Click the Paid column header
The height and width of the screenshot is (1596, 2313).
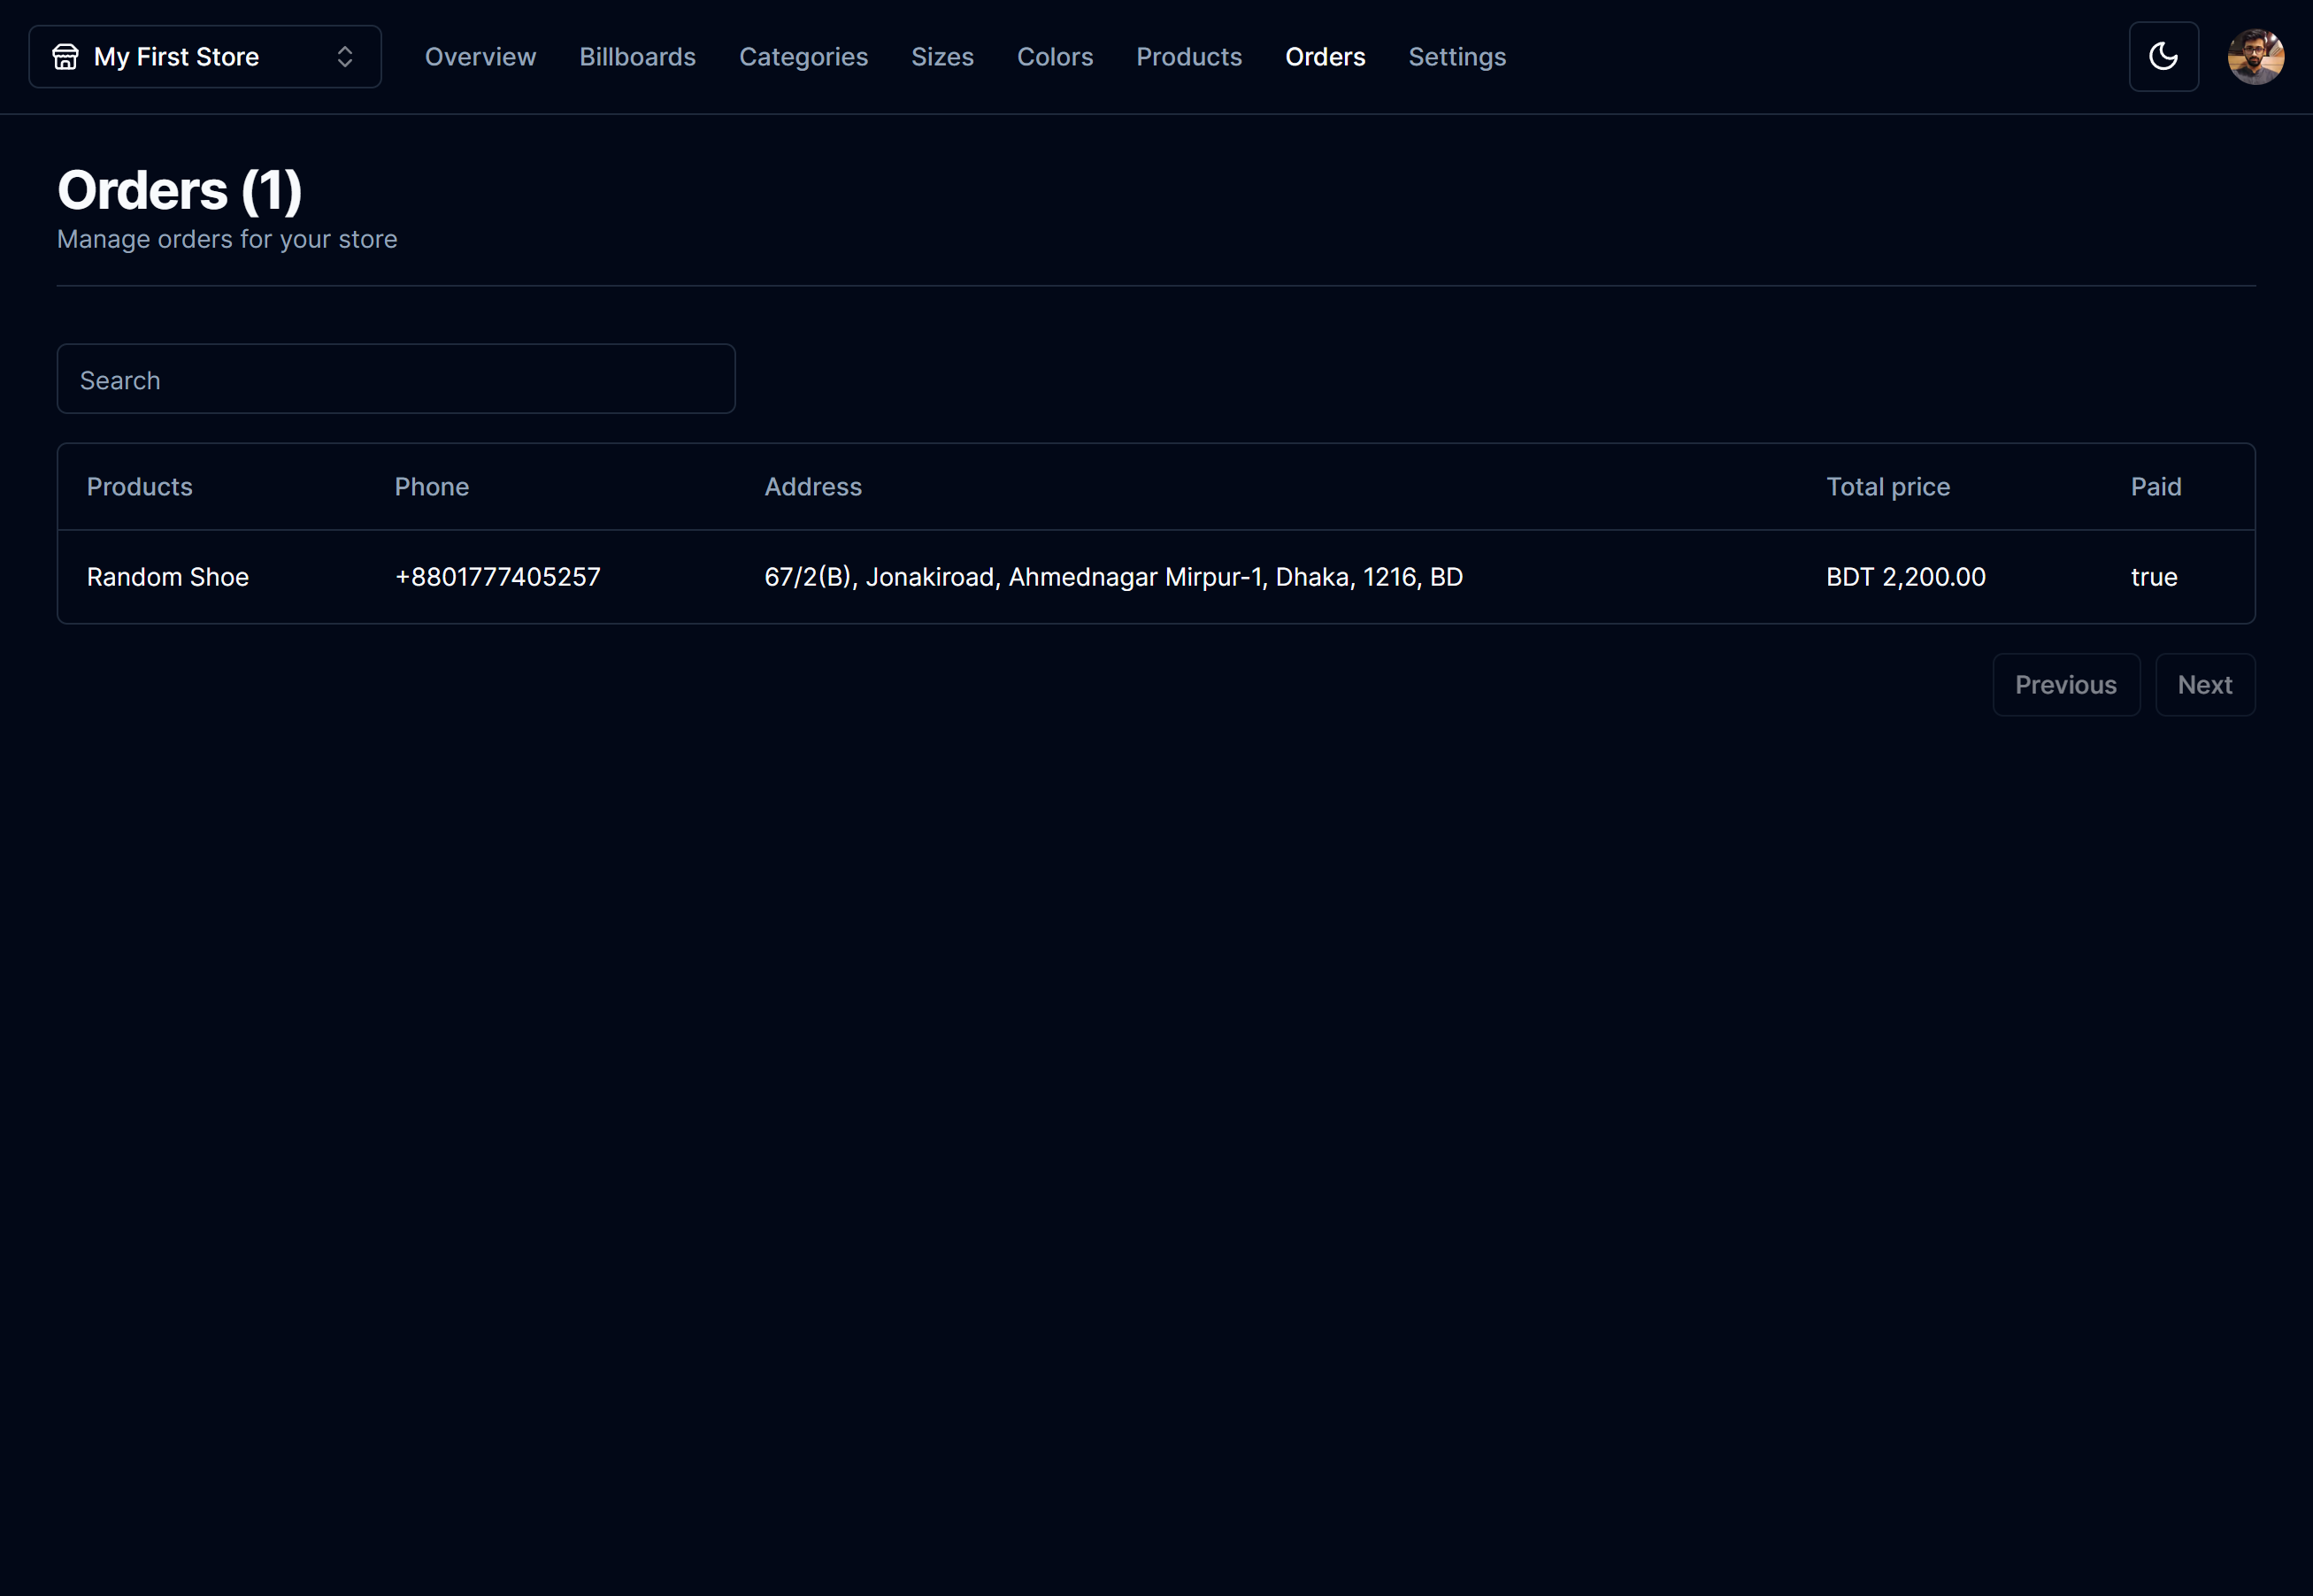2156,487
